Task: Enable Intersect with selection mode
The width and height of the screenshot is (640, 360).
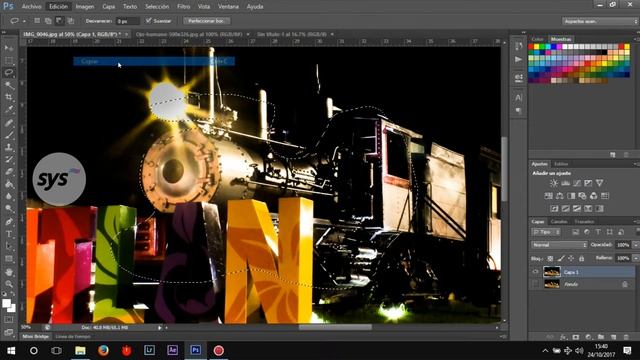Action: [x=71, y=20]
